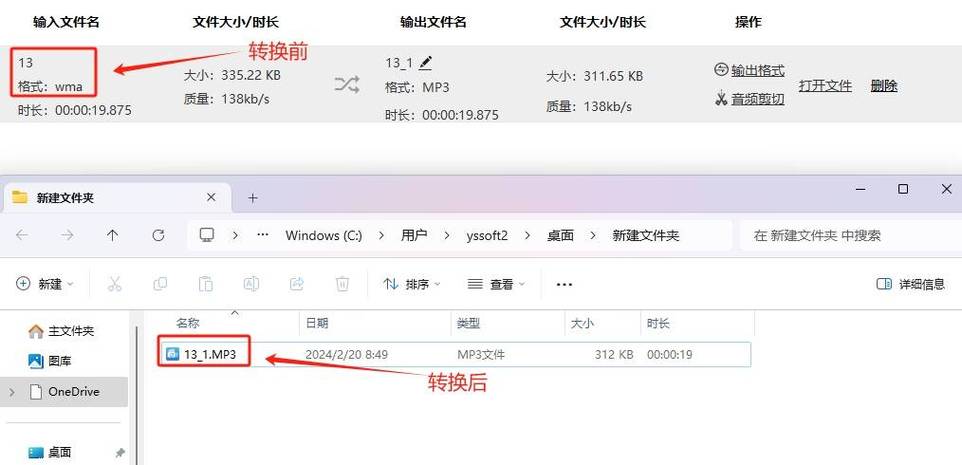The width and height of the screenshot is (962, 465).
Task: Click the 打开文件 link
Action: pos(825,86)
